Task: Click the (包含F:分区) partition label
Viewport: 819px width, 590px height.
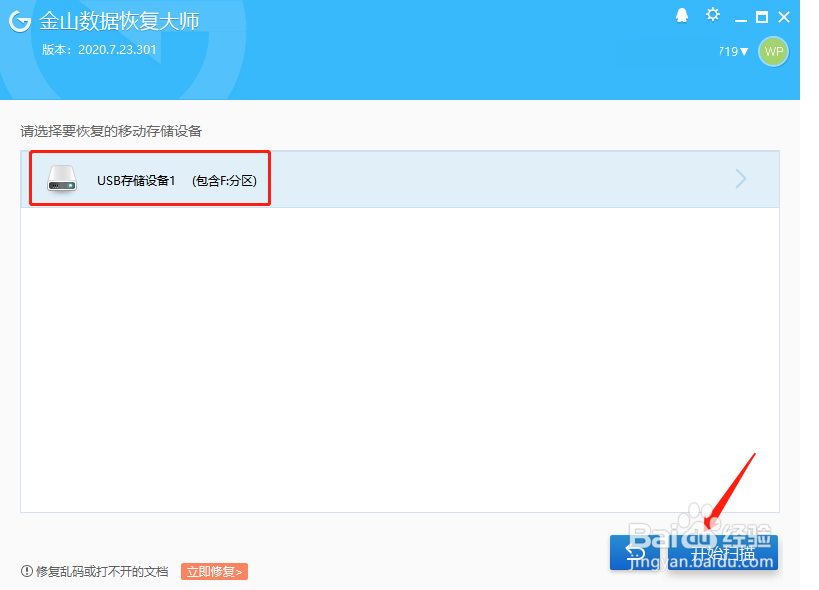Action: [x=224, y=181]
